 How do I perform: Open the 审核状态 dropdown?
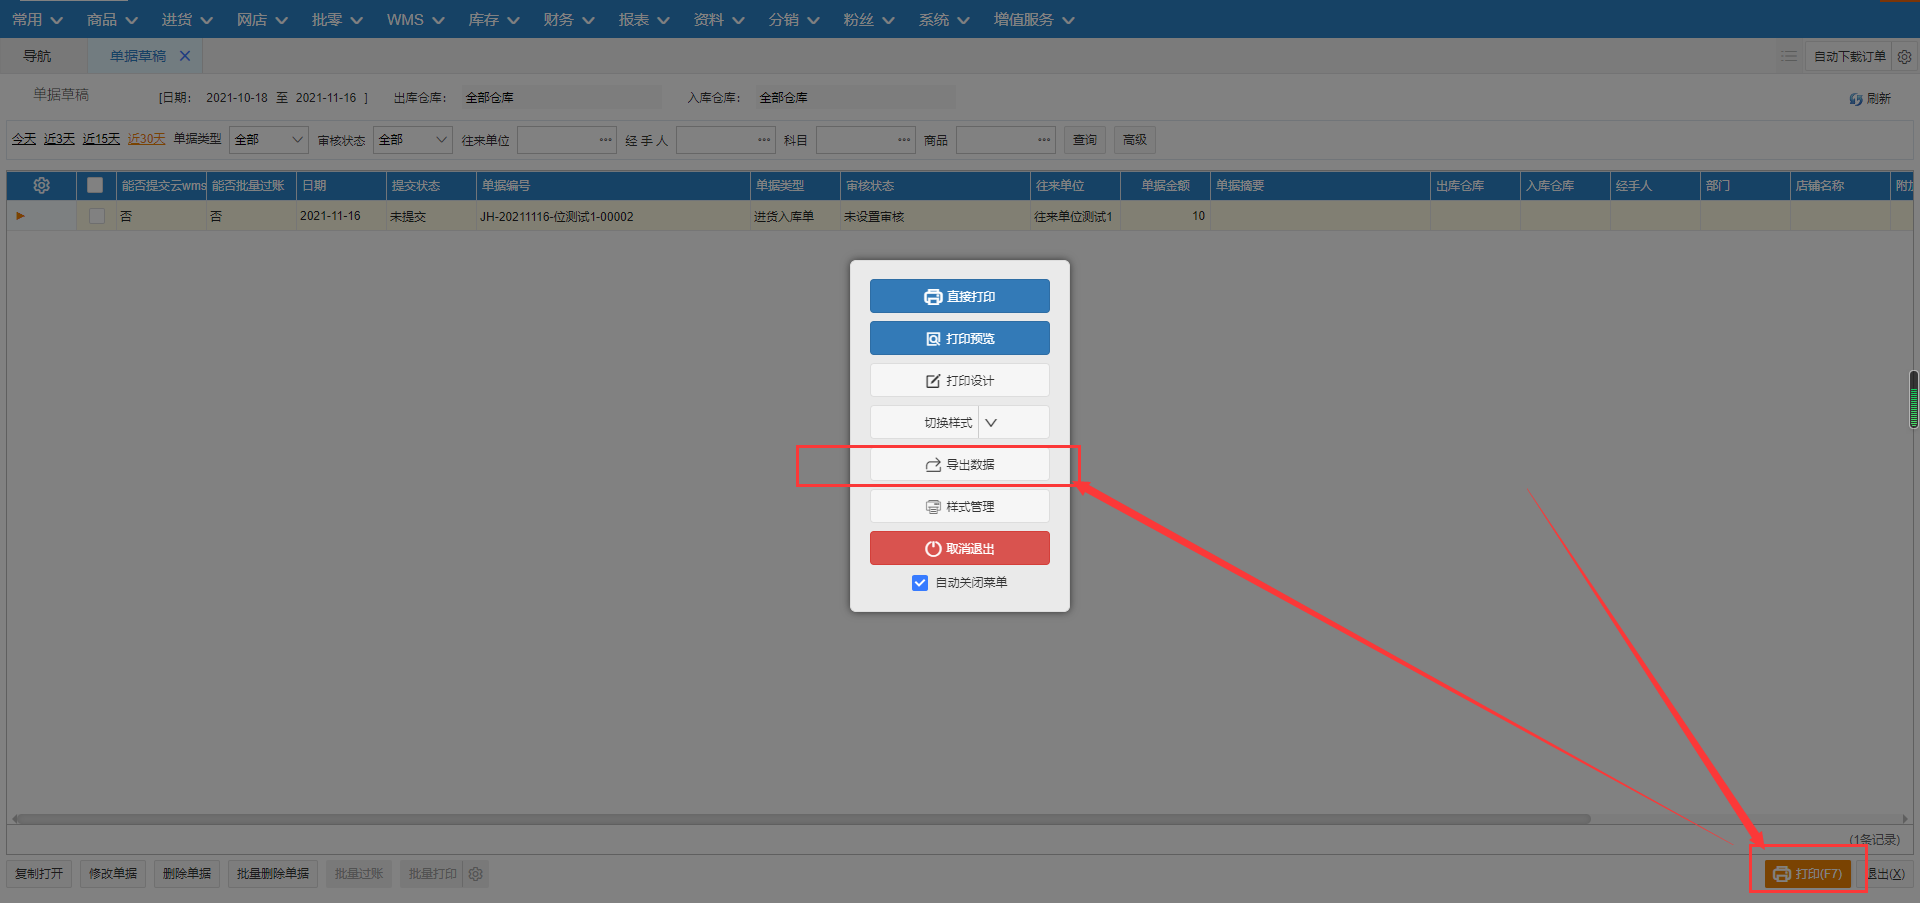(x=412, y=140)
